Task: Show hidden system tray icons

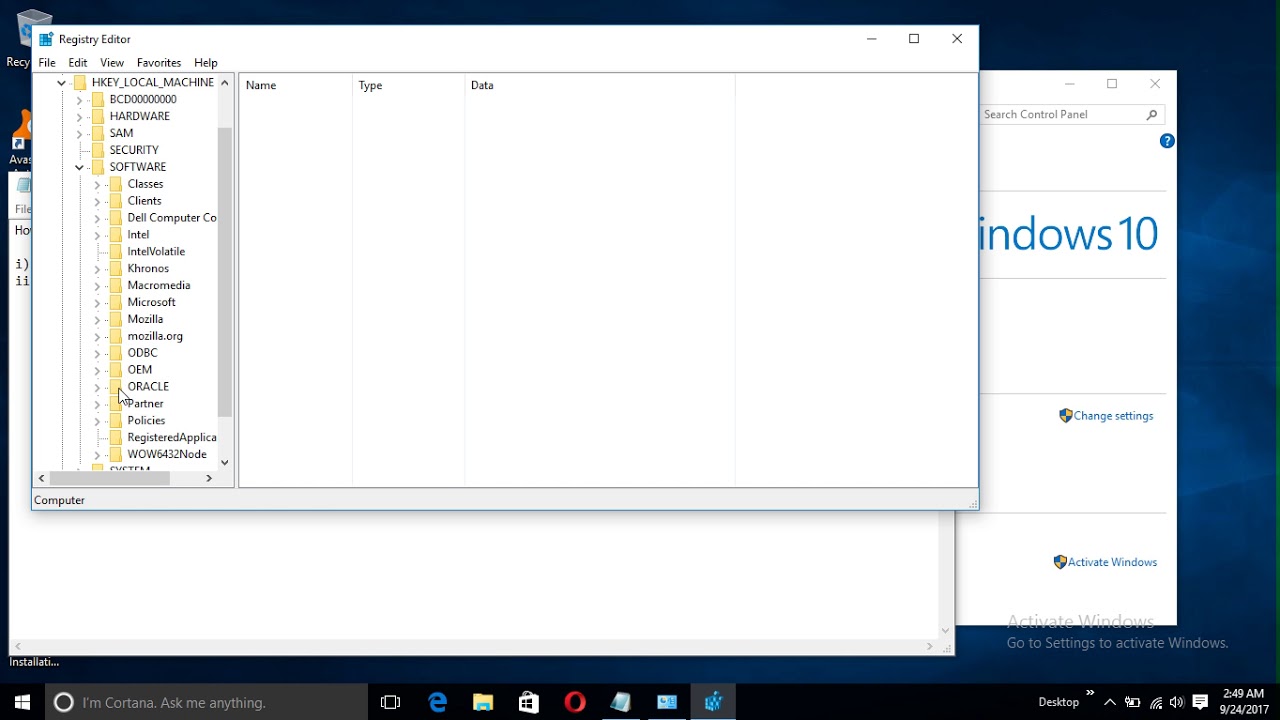Action: pos(1110,702)
